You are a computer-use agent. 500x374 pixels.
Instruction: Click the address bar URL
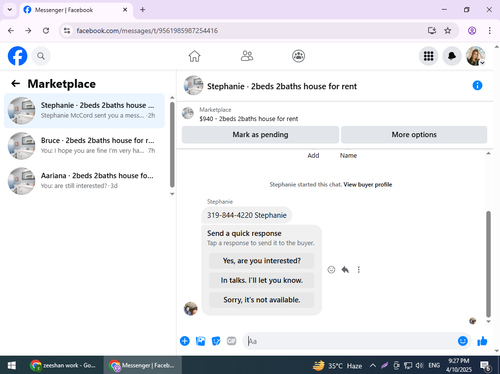(x=147, y=31)
